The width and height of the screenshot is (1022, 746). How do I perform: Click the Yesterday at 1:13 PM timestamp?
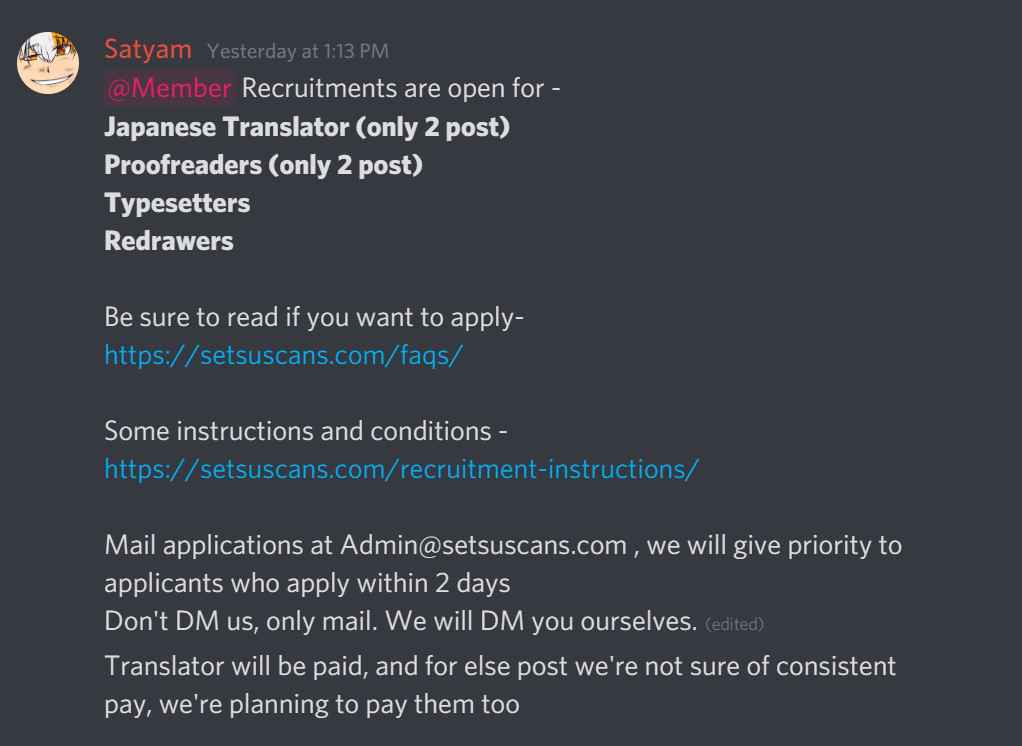click(x=299, y=51)
